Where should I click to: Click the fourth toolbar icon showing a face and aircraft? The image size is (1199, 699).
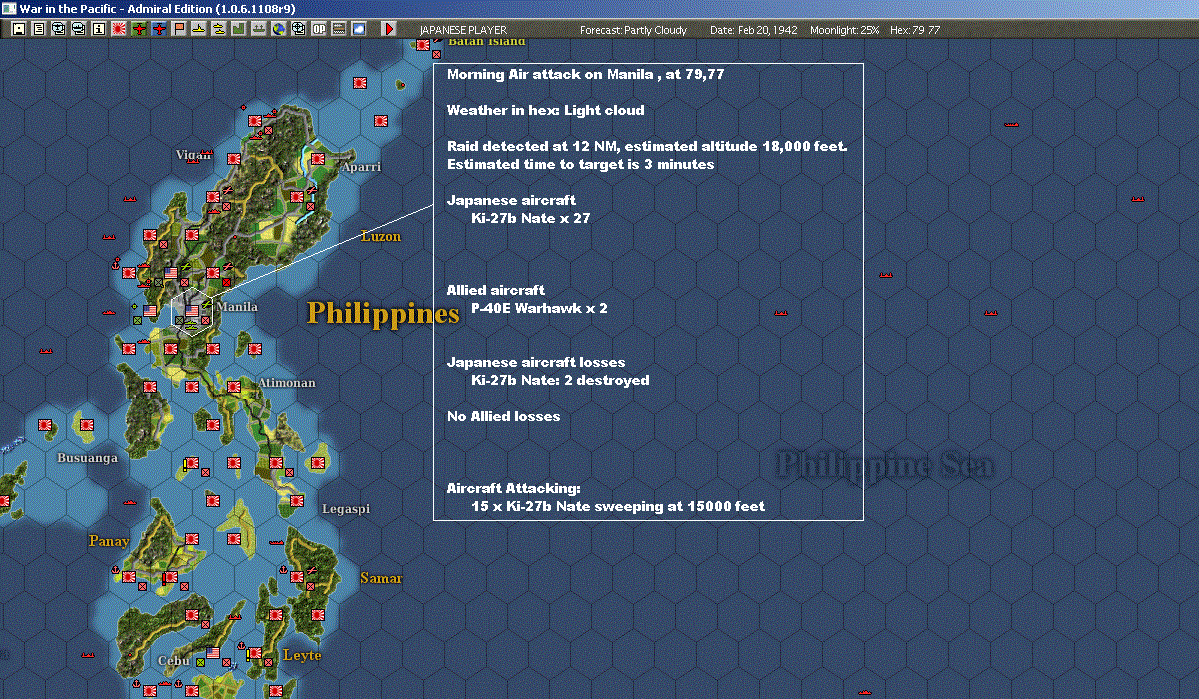click(79, 29)
